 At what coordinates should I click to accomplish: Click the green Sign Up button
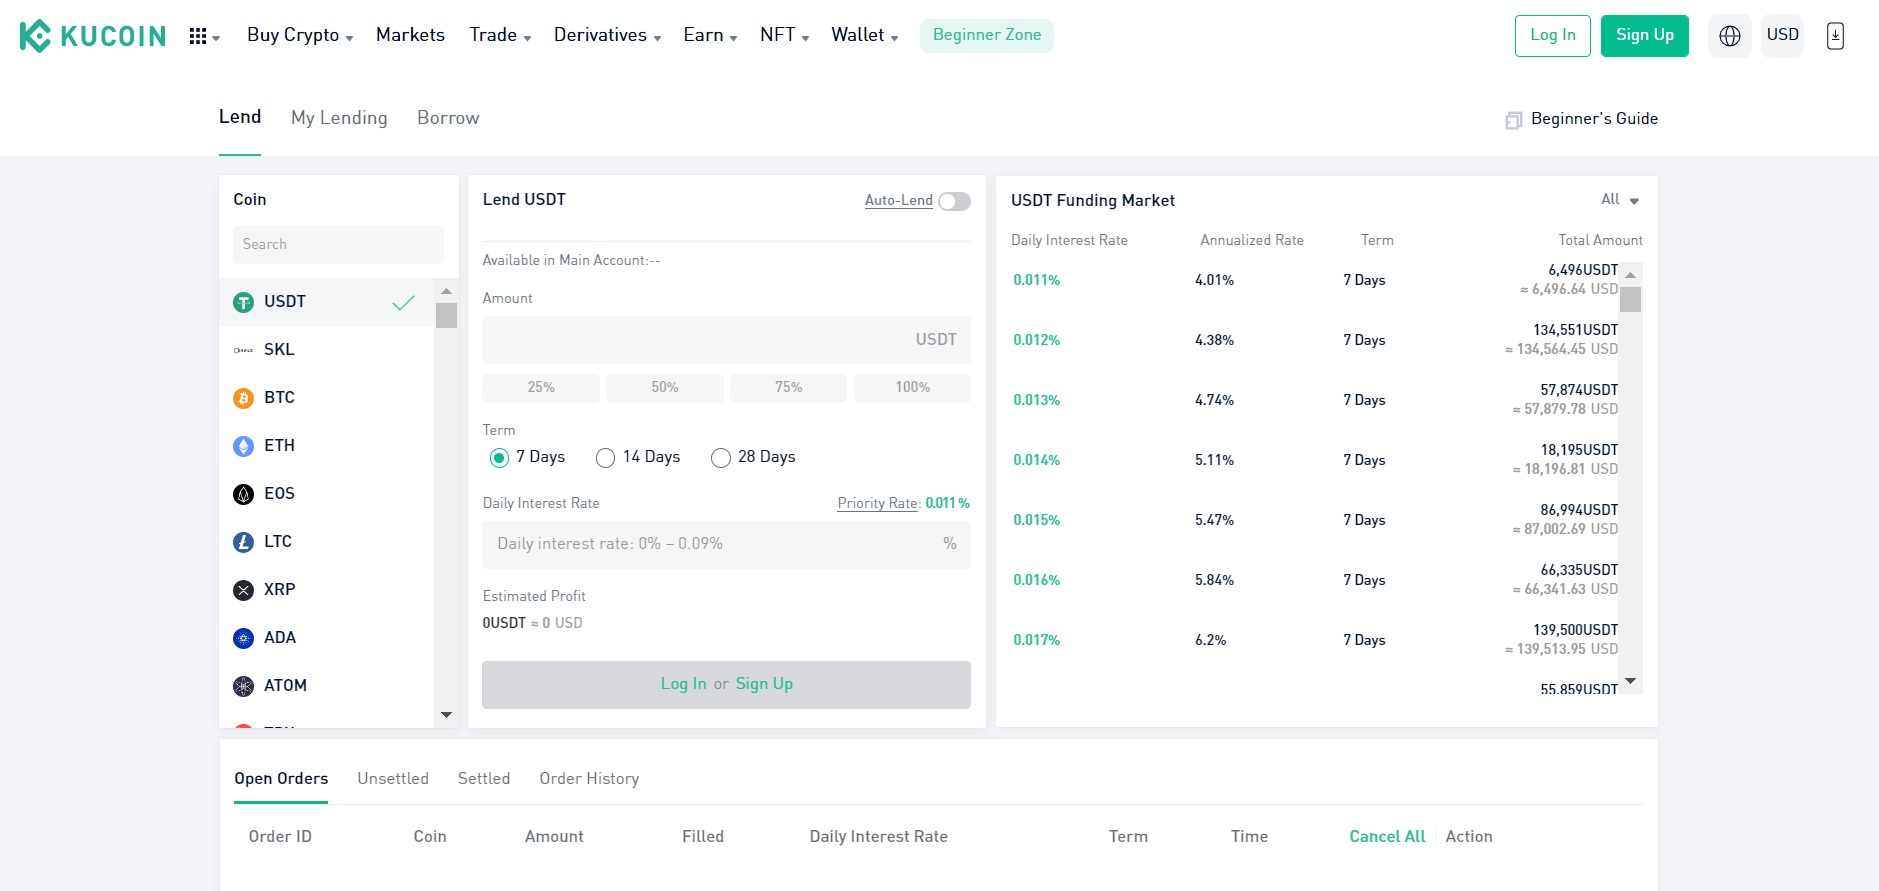[x=1644, y=36]
